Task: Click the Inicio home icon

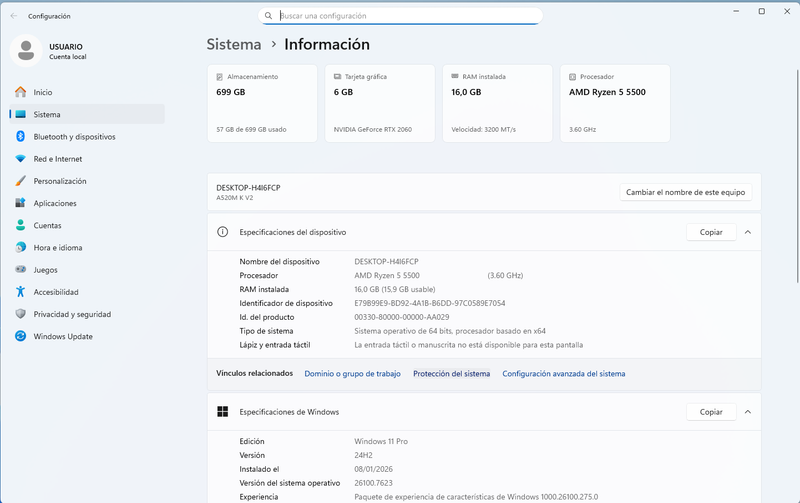Action: (x=20, y=92)
